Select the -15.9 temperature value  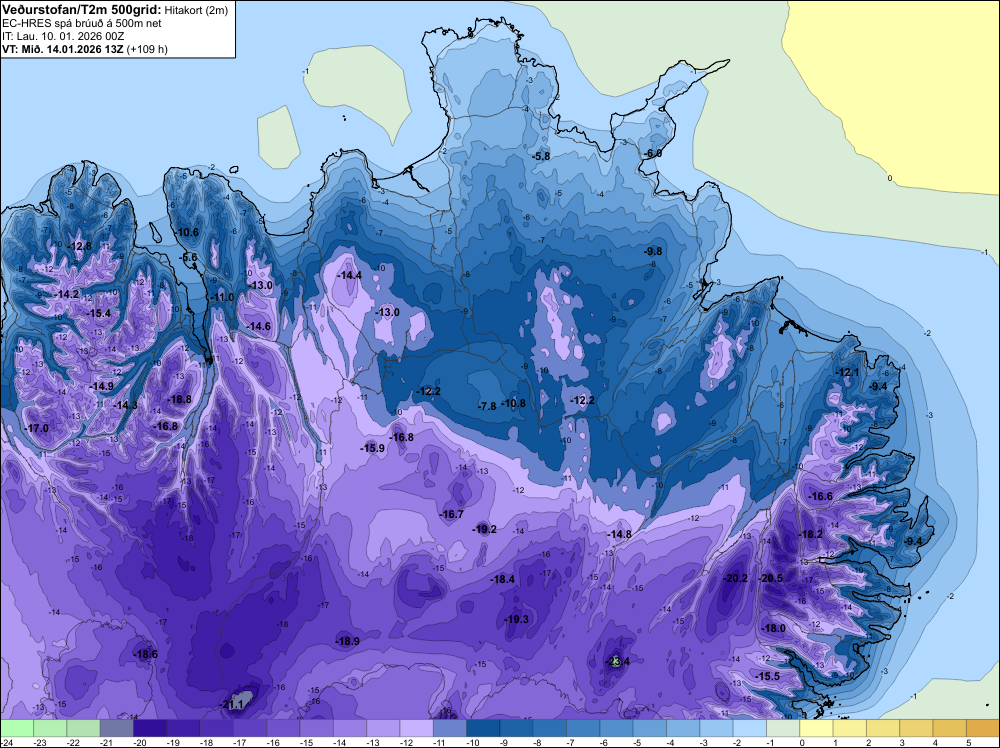click(x=373, y=448)
